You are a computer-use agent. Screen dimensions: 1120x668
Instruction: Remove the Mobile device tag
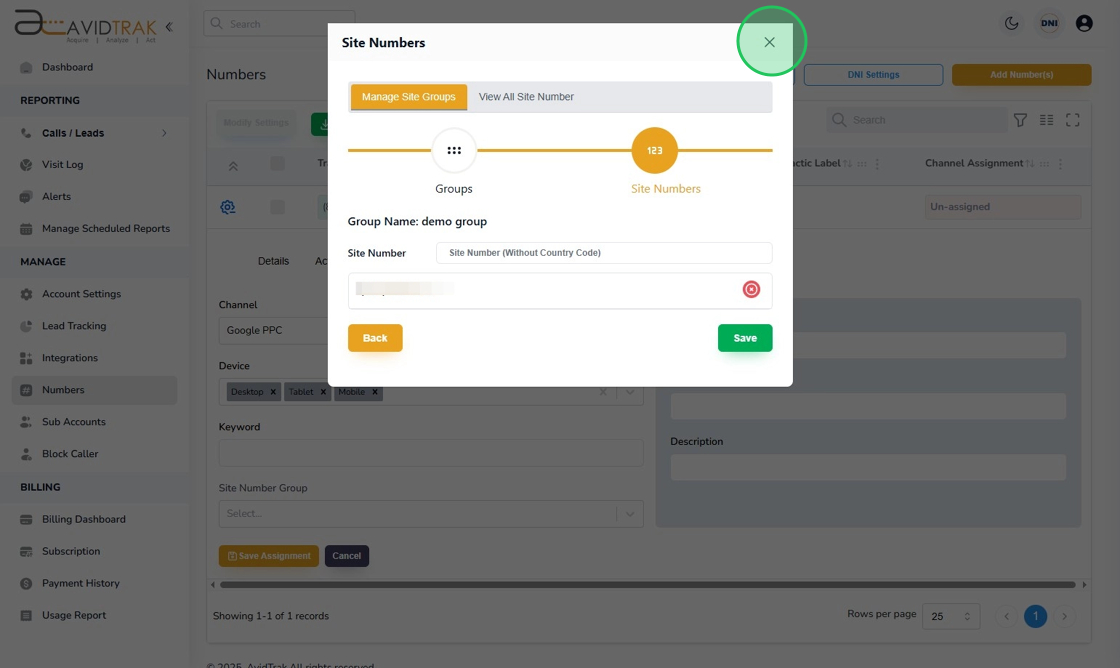click(x=374, y=392)
